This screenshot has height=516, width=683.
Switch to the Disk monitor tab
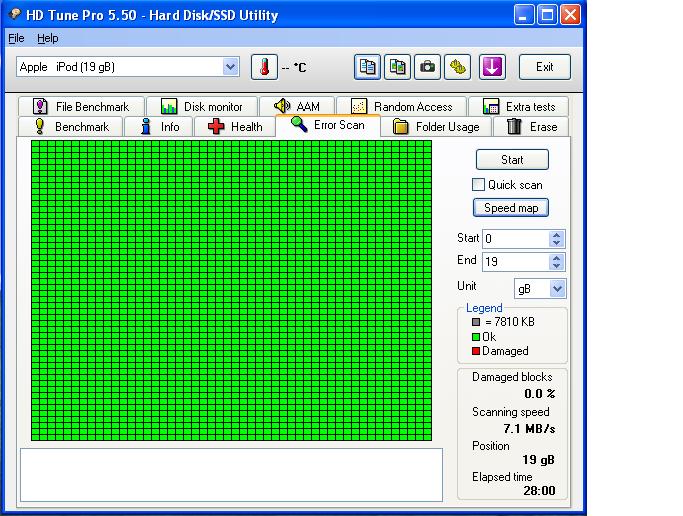click(x=202, y=106)
